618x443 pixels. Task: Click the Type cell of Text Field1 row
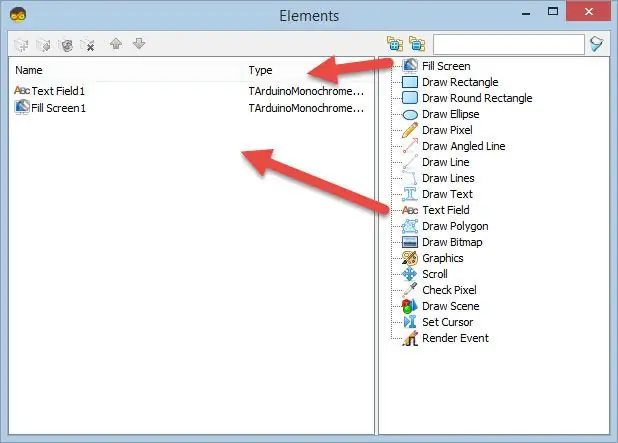[306, 91]
